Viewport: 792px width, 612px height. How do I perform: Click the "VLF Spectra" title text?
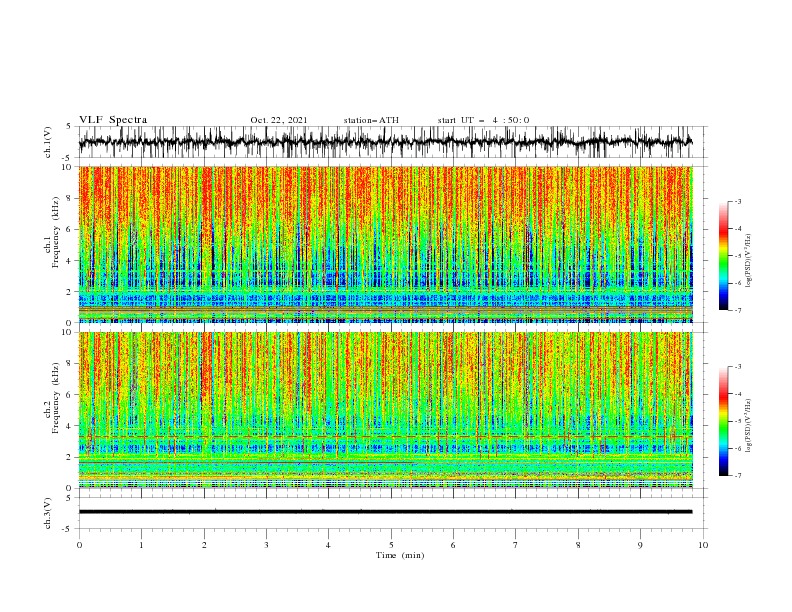pyautogui.click(x=113, y=120)
